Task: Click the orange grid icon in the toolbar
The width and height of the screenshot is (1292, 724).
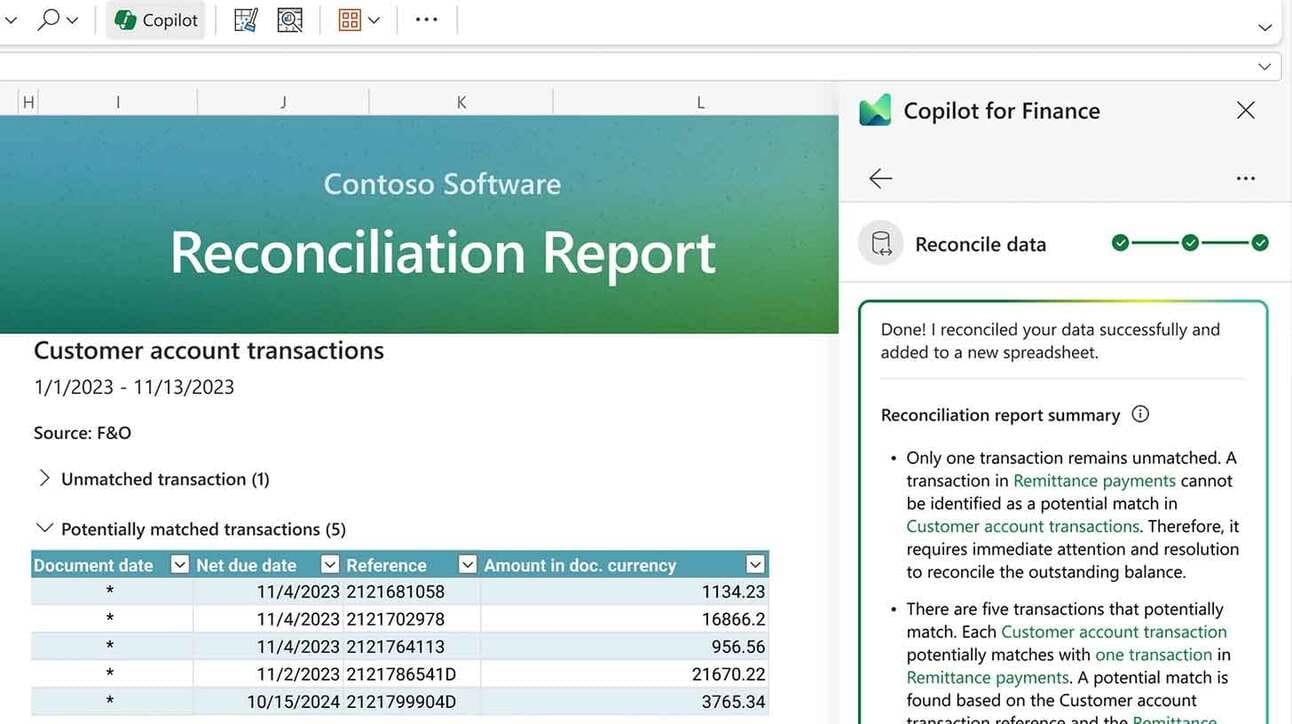Action: click(x=349, y=20)
